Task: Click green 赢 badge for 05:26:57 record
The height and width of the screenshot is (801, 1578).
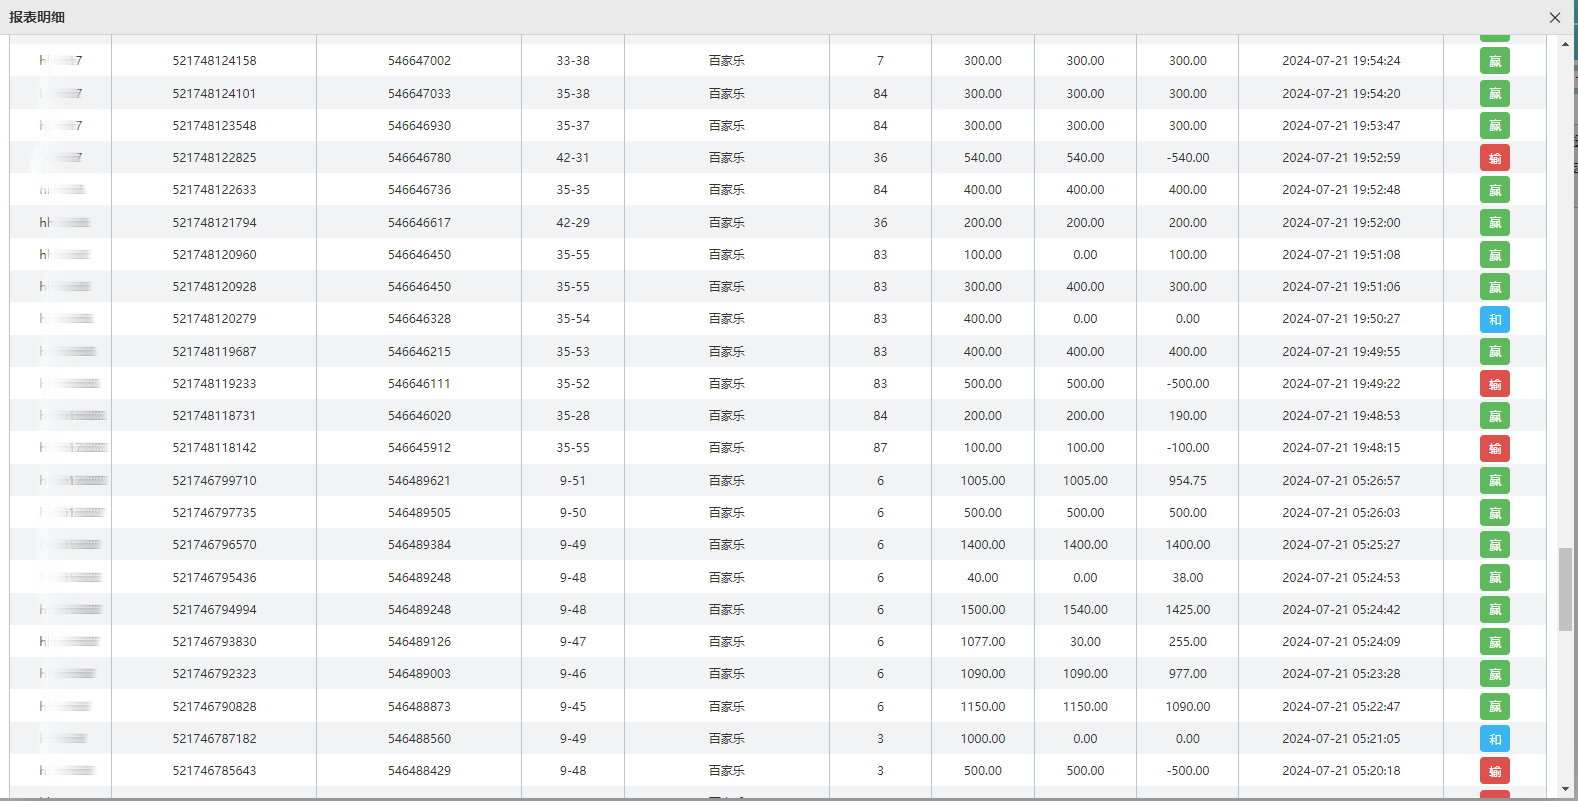Action: [1494, 481]
